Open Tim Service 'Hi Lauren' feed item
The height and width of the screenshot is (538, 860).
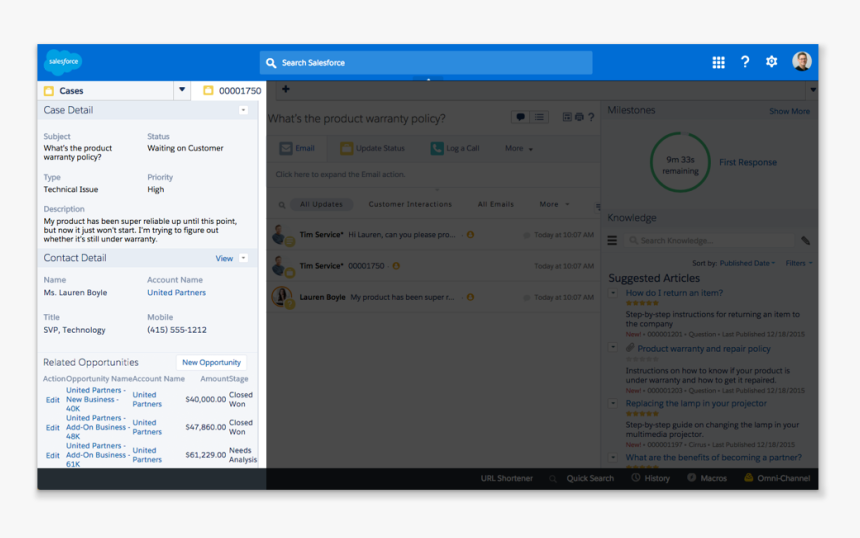(x=433, y=235)
